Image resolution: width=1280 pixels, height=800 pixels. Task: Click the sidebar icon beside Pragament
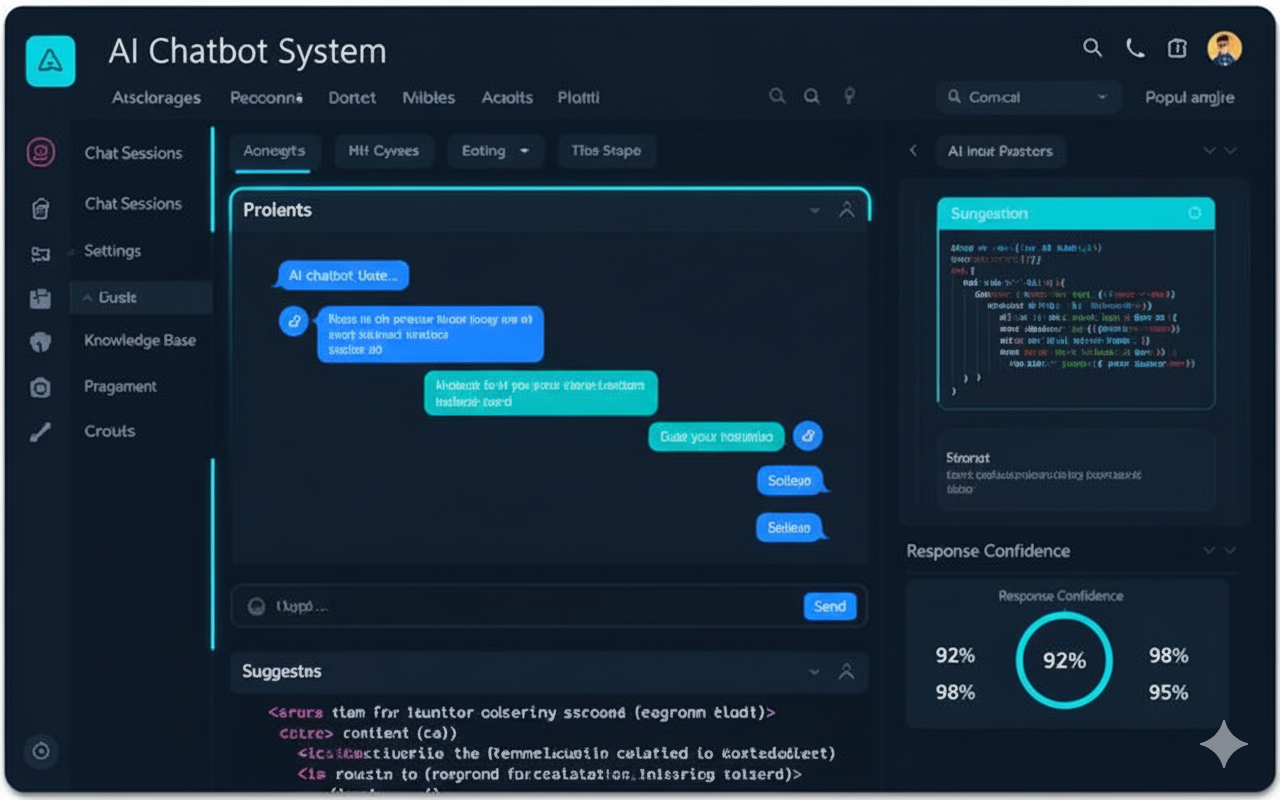click(40, 387)
